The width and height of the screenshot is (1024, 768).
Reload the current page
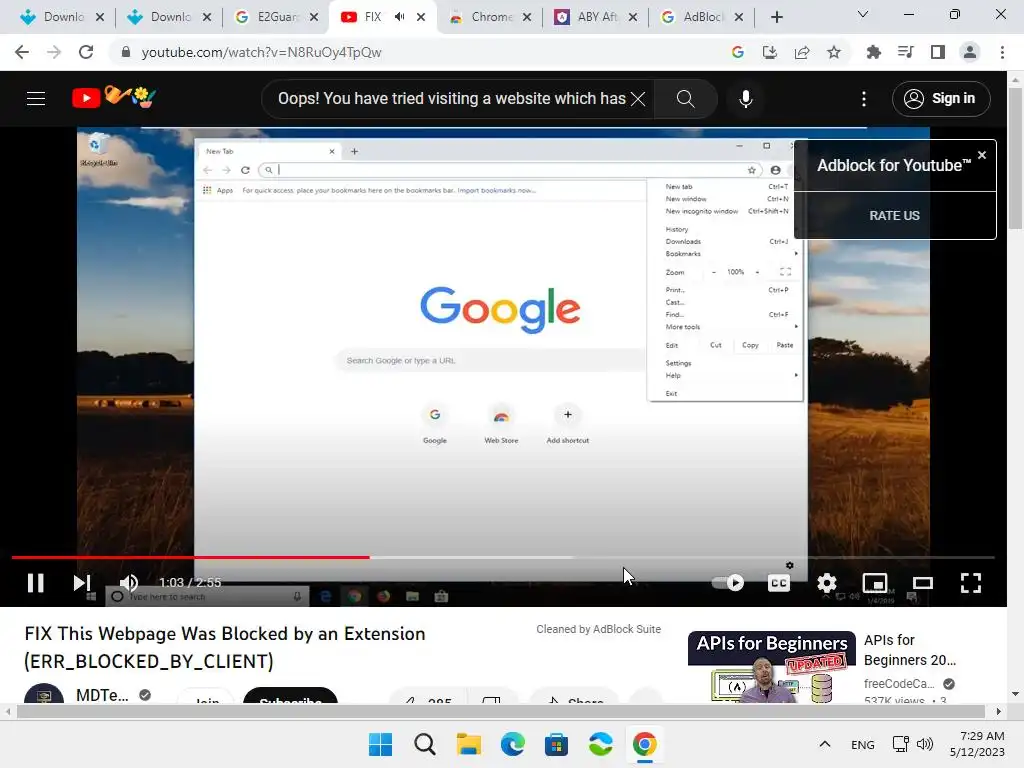point(86,52)
